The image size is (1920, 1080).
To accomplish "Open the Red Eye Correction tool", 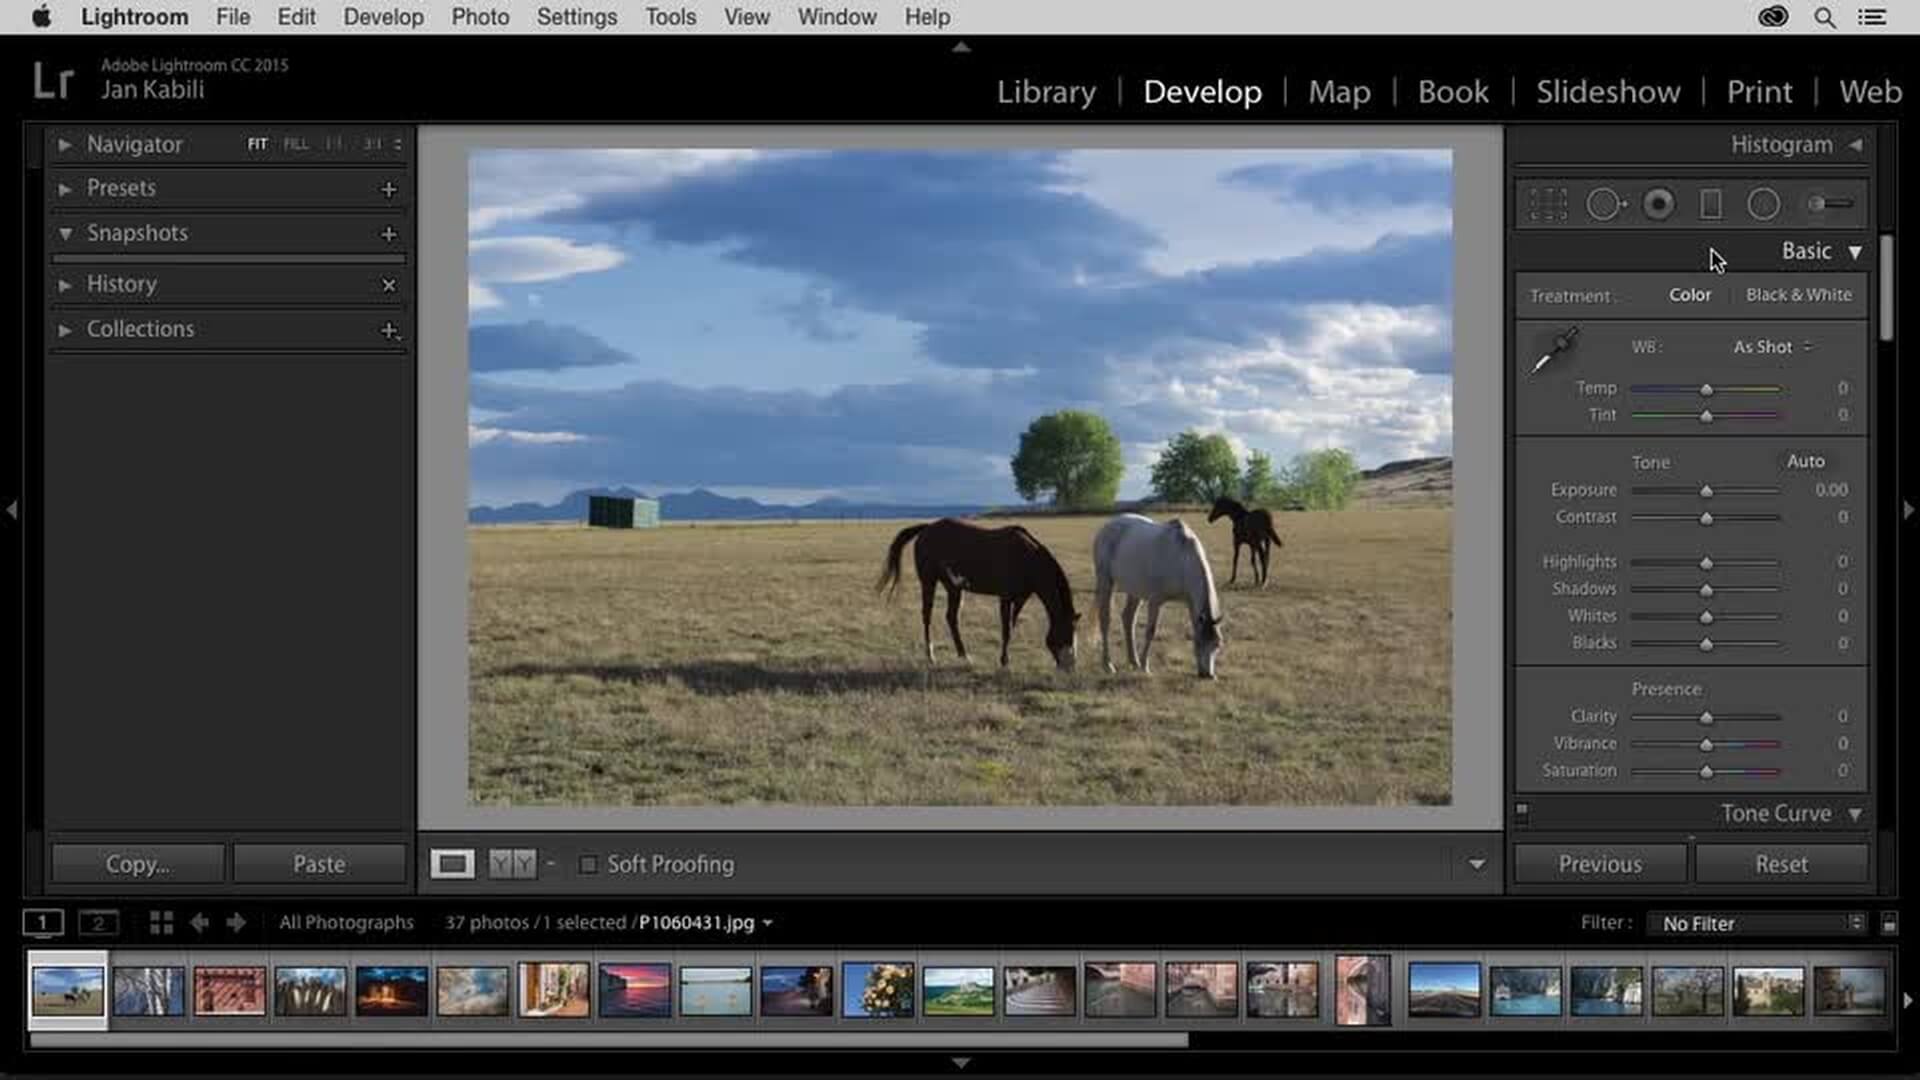I will point(1658,203).
